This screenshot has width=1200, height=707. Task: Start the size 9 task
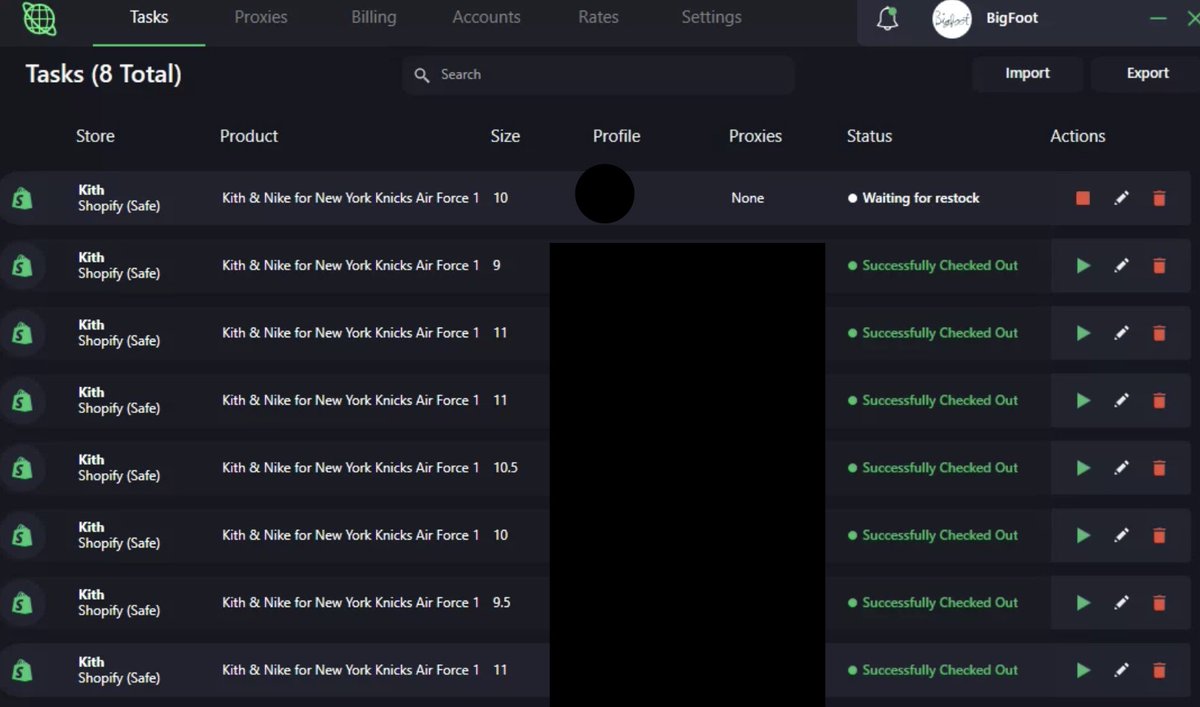(1083, 266)
